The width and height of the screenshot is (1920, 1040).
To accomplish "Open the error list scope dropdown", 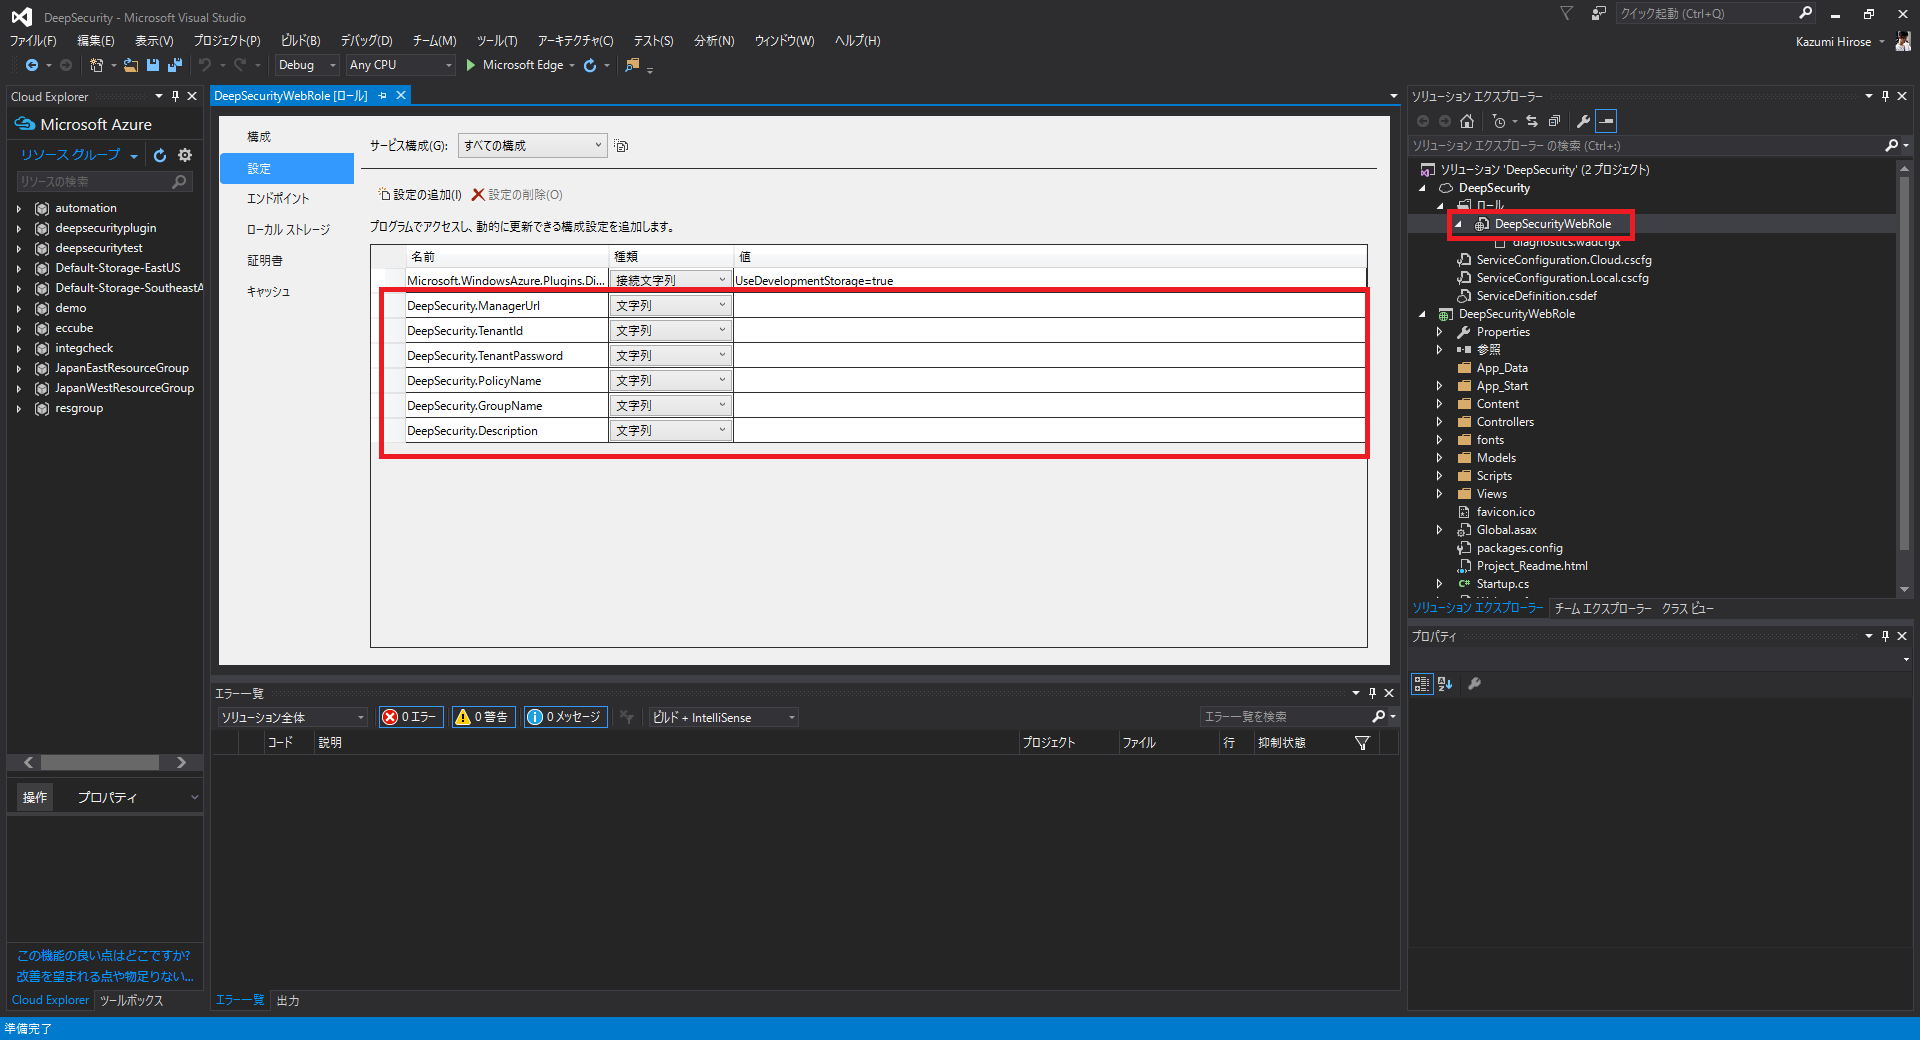I will coord(292,717).
